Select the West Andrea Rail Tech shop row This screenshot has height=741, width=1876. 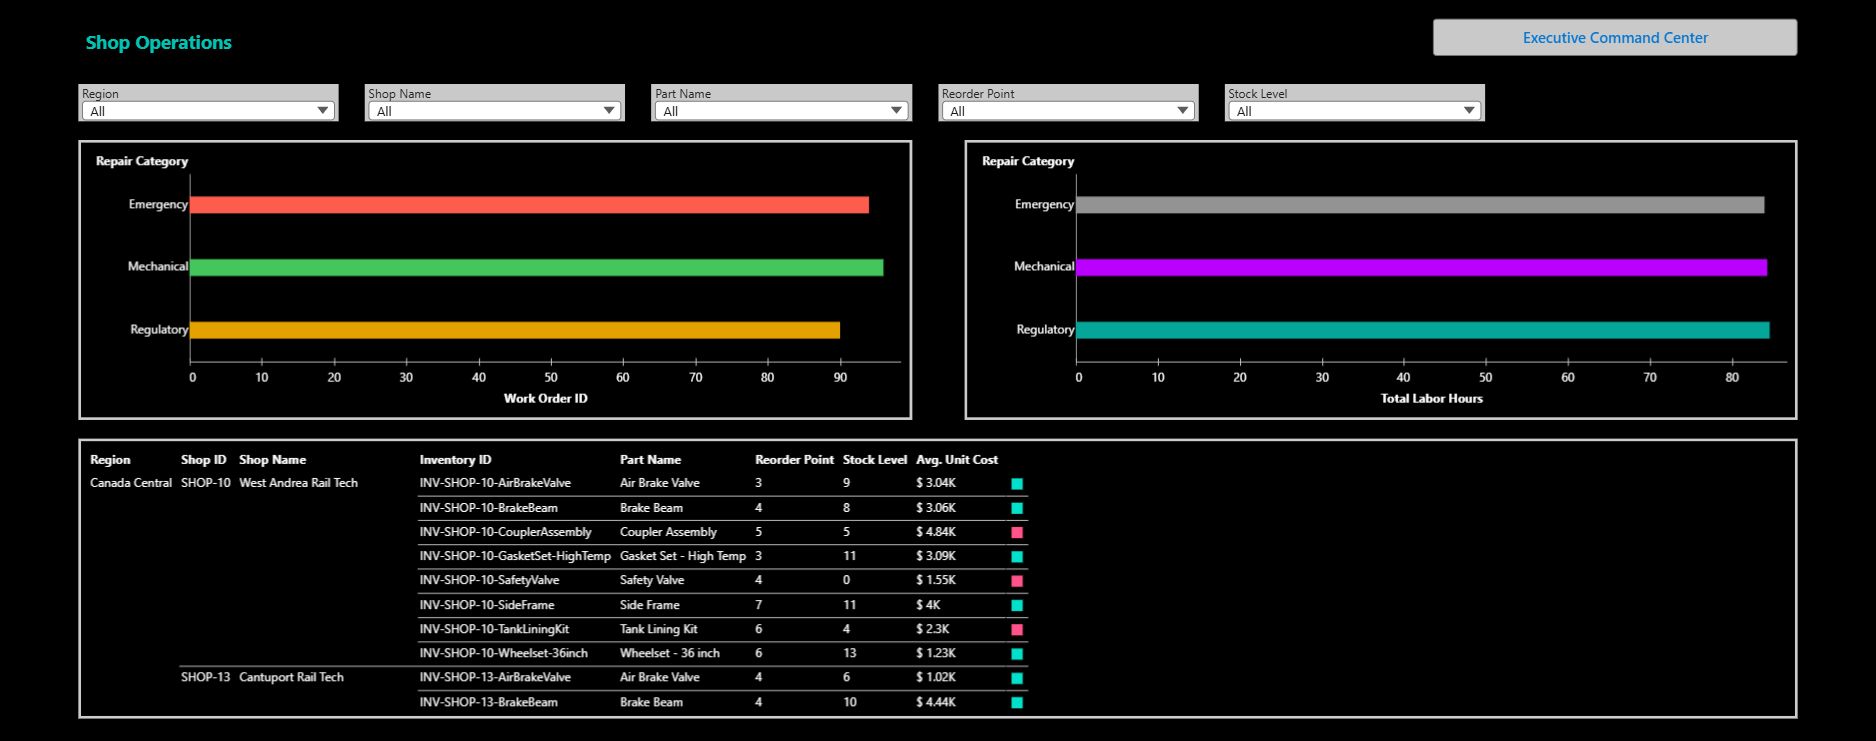tap(298, 483)
